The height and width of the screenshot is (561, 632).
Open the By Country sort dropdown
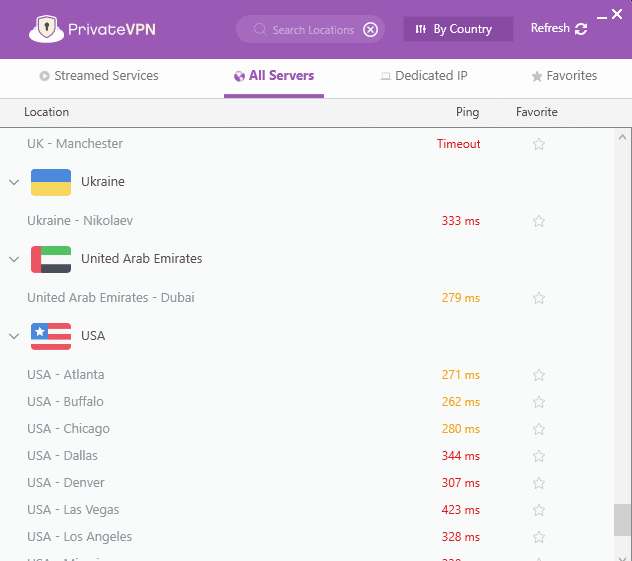point(457,29)
